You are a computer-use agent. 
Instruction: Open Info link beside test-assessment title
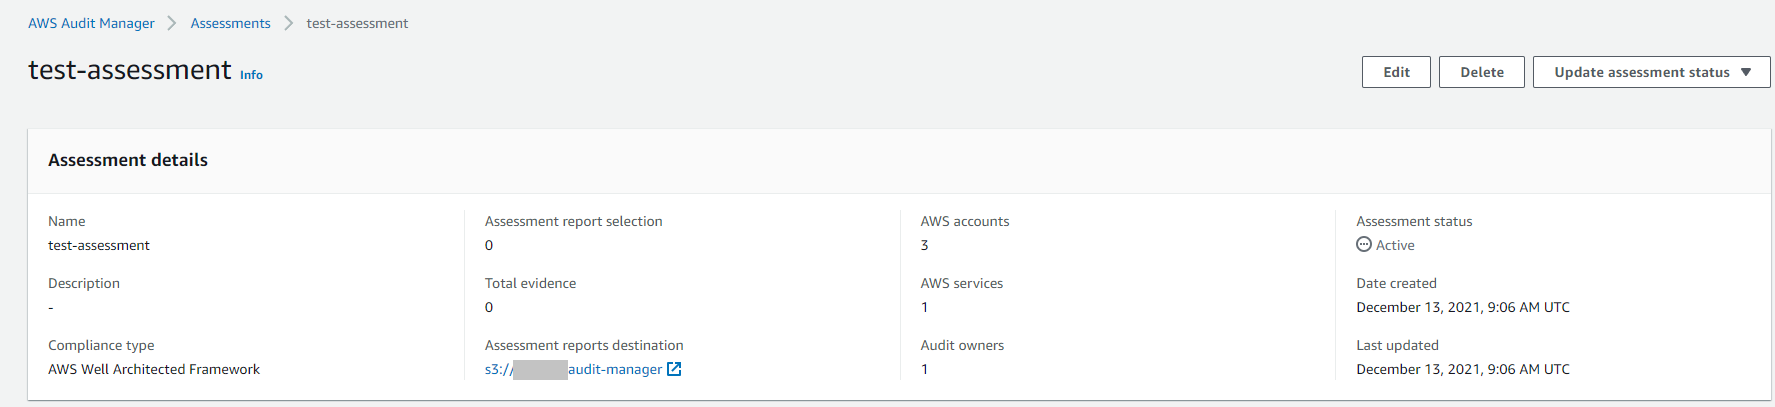(251, 75)
